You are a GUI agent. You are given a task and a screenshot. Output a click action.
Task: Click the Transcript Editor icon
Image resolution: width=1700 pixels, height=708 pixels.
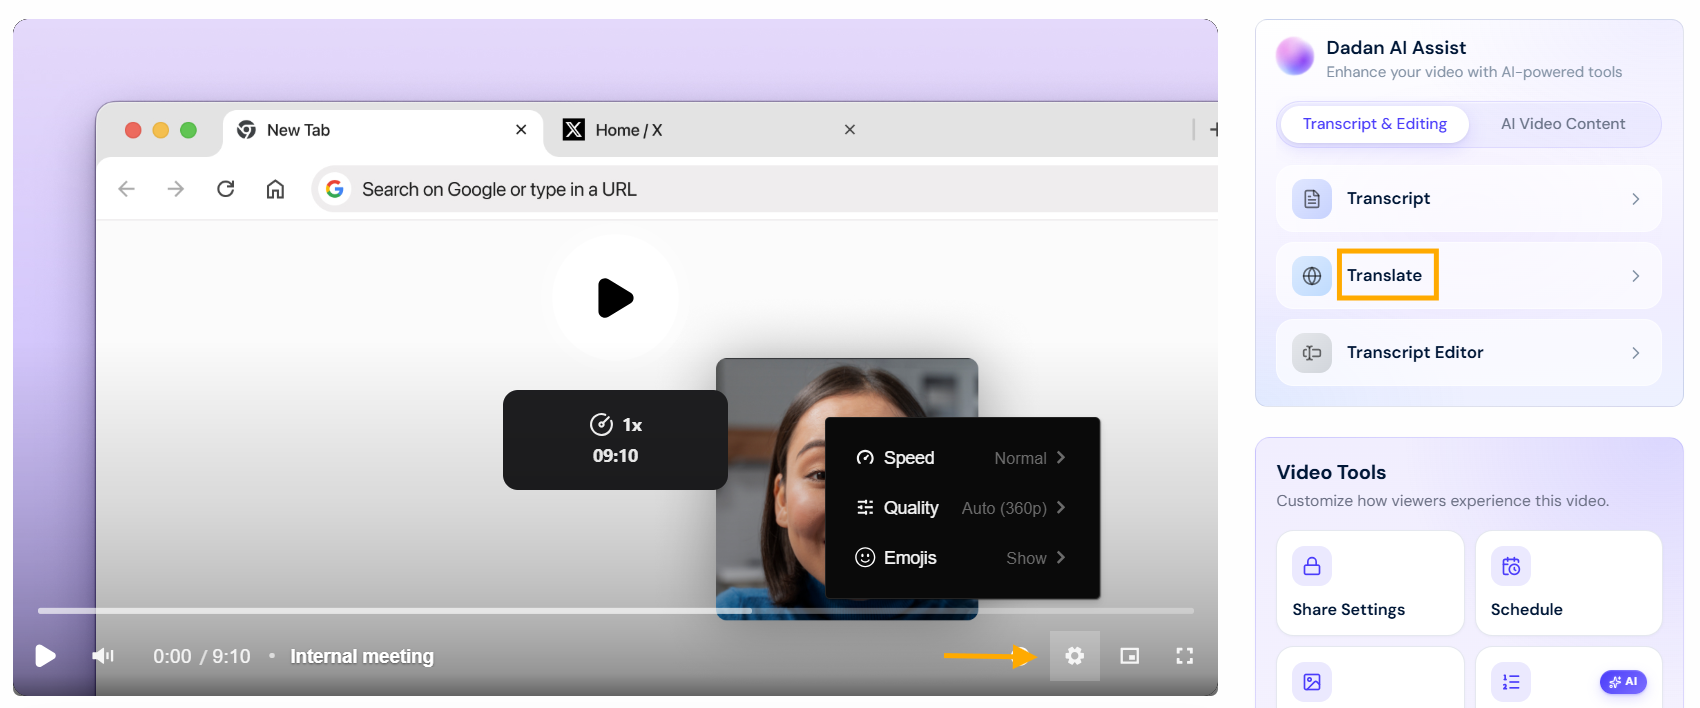[1312, 353]
